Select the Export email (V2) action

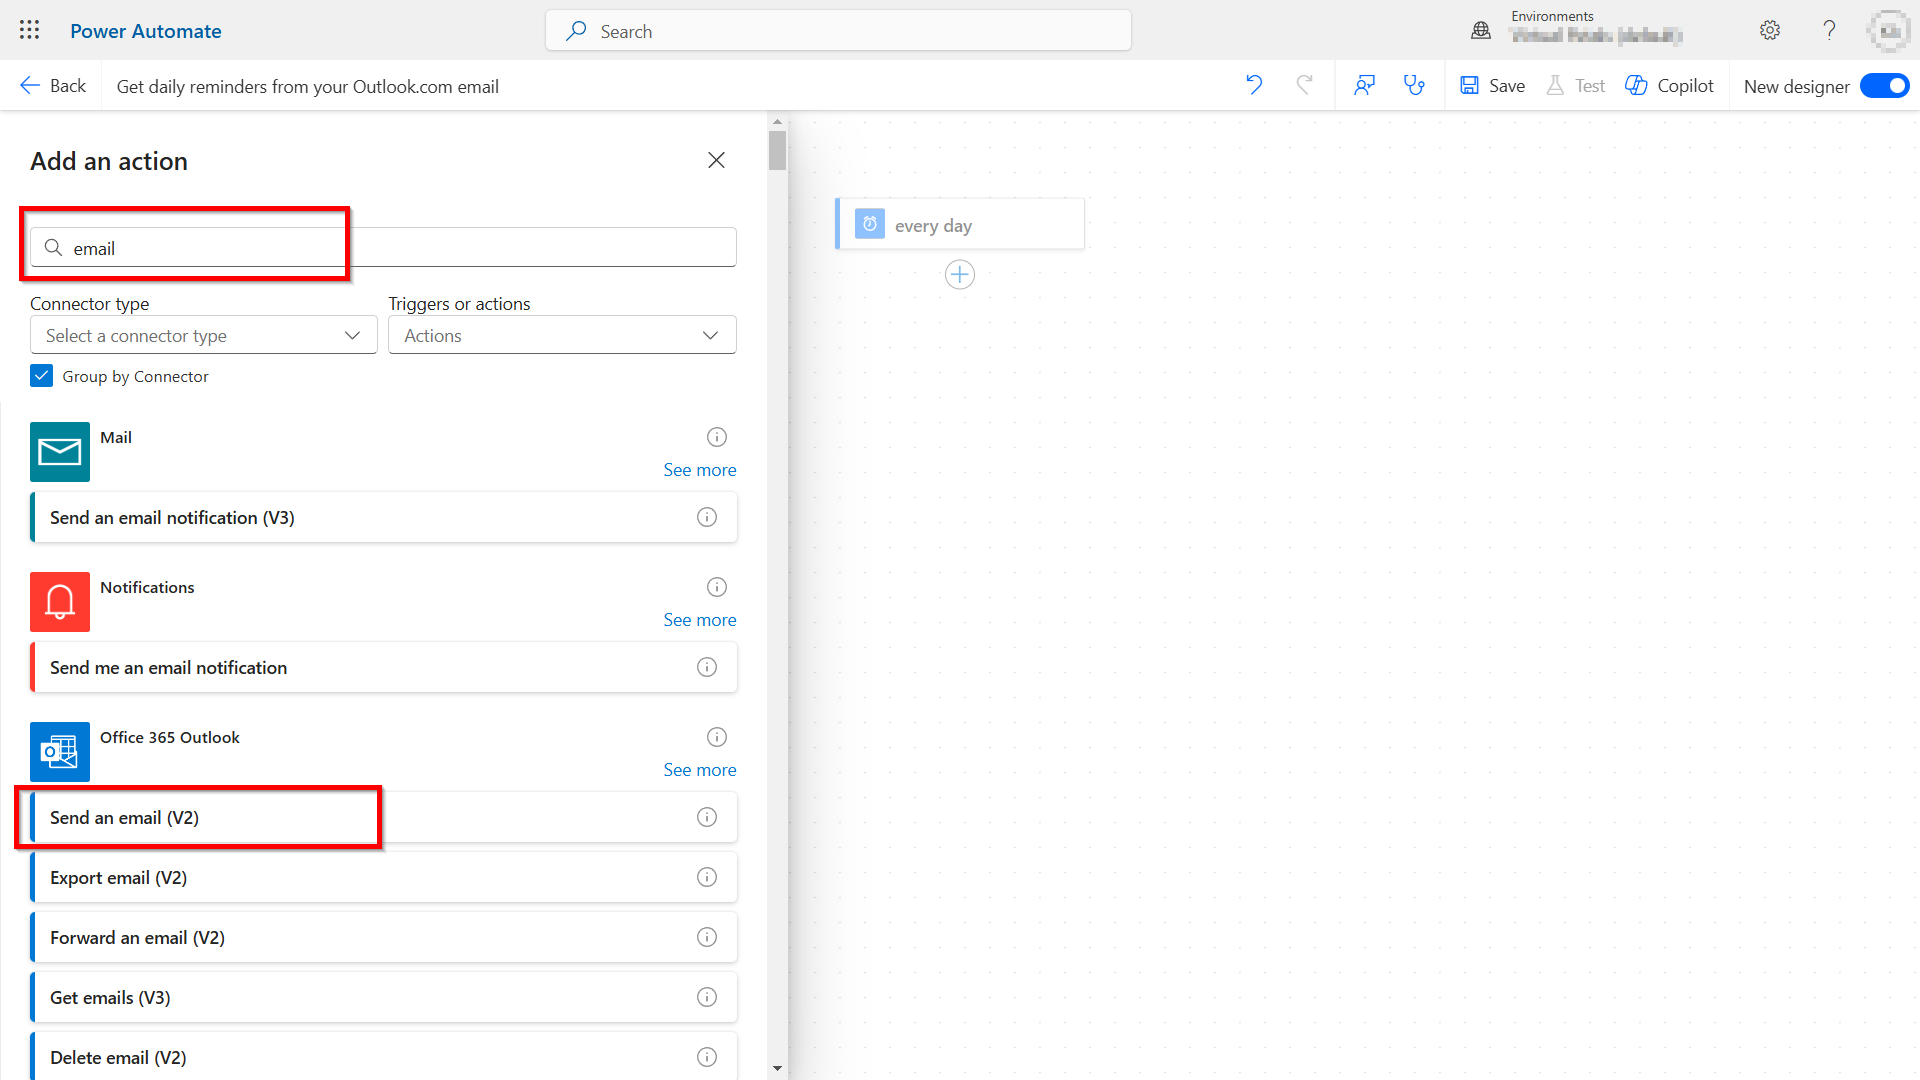(383, 877)
